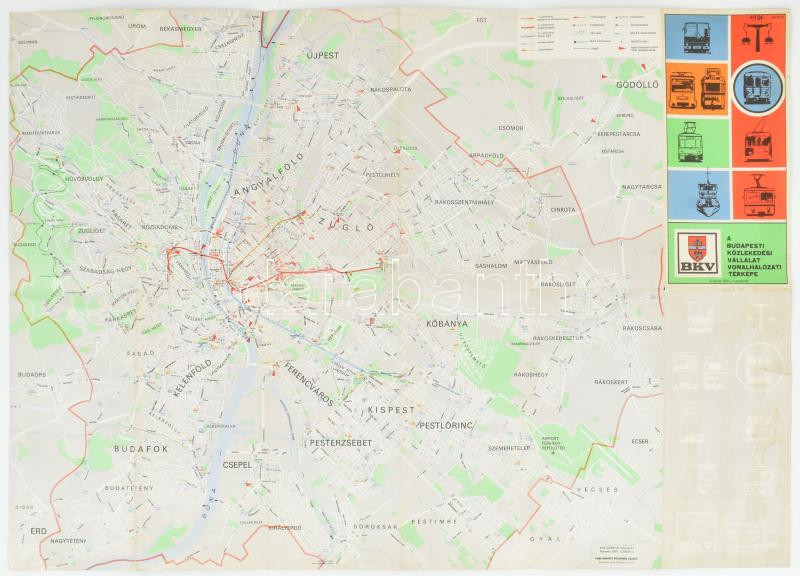The image size is (800, 576).
Task: Click the bus pictogram on blue tile
Action: tap(696, 36)
